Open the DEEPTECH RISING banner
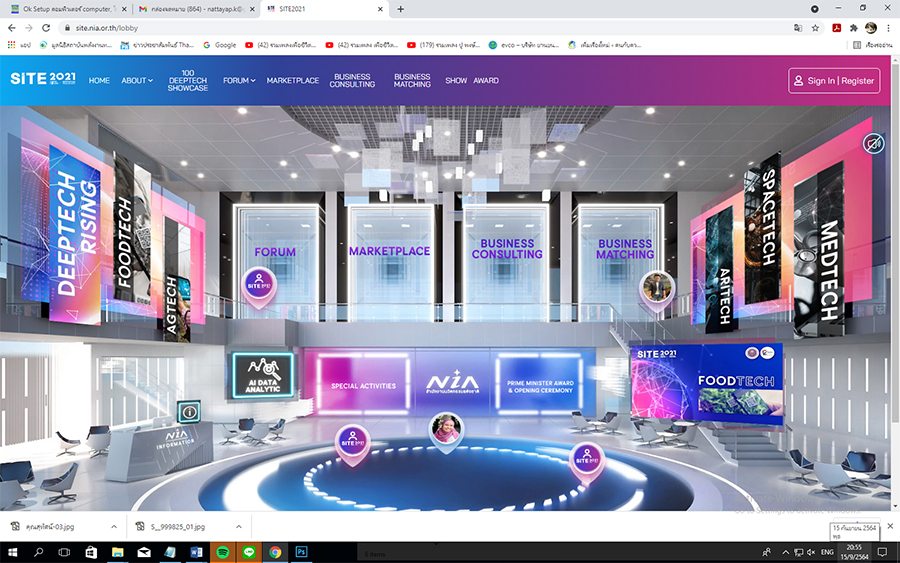 pyautogui.click(x=76, y=234)
